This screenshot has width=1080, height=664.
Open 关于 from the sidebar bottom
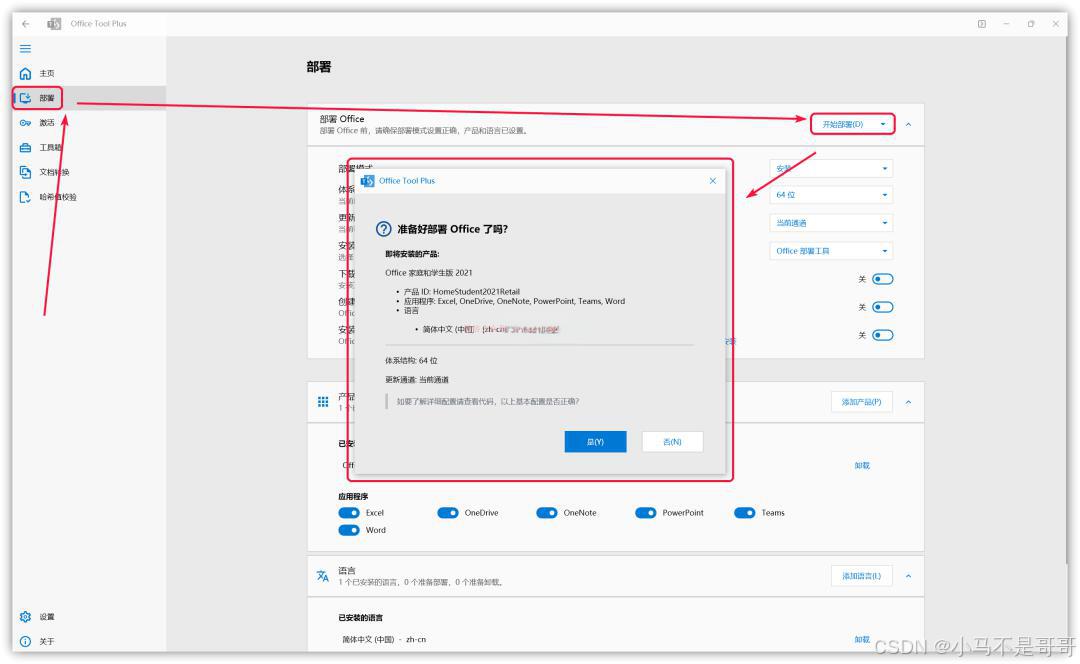pyautogui.click(x=90, y=641)
